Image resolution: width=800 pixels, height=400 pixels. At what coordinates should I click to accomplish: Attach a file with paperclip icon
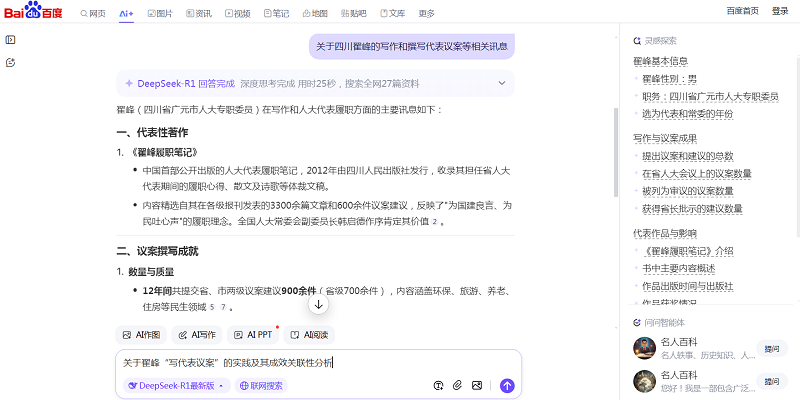click(x=458, y=385)
